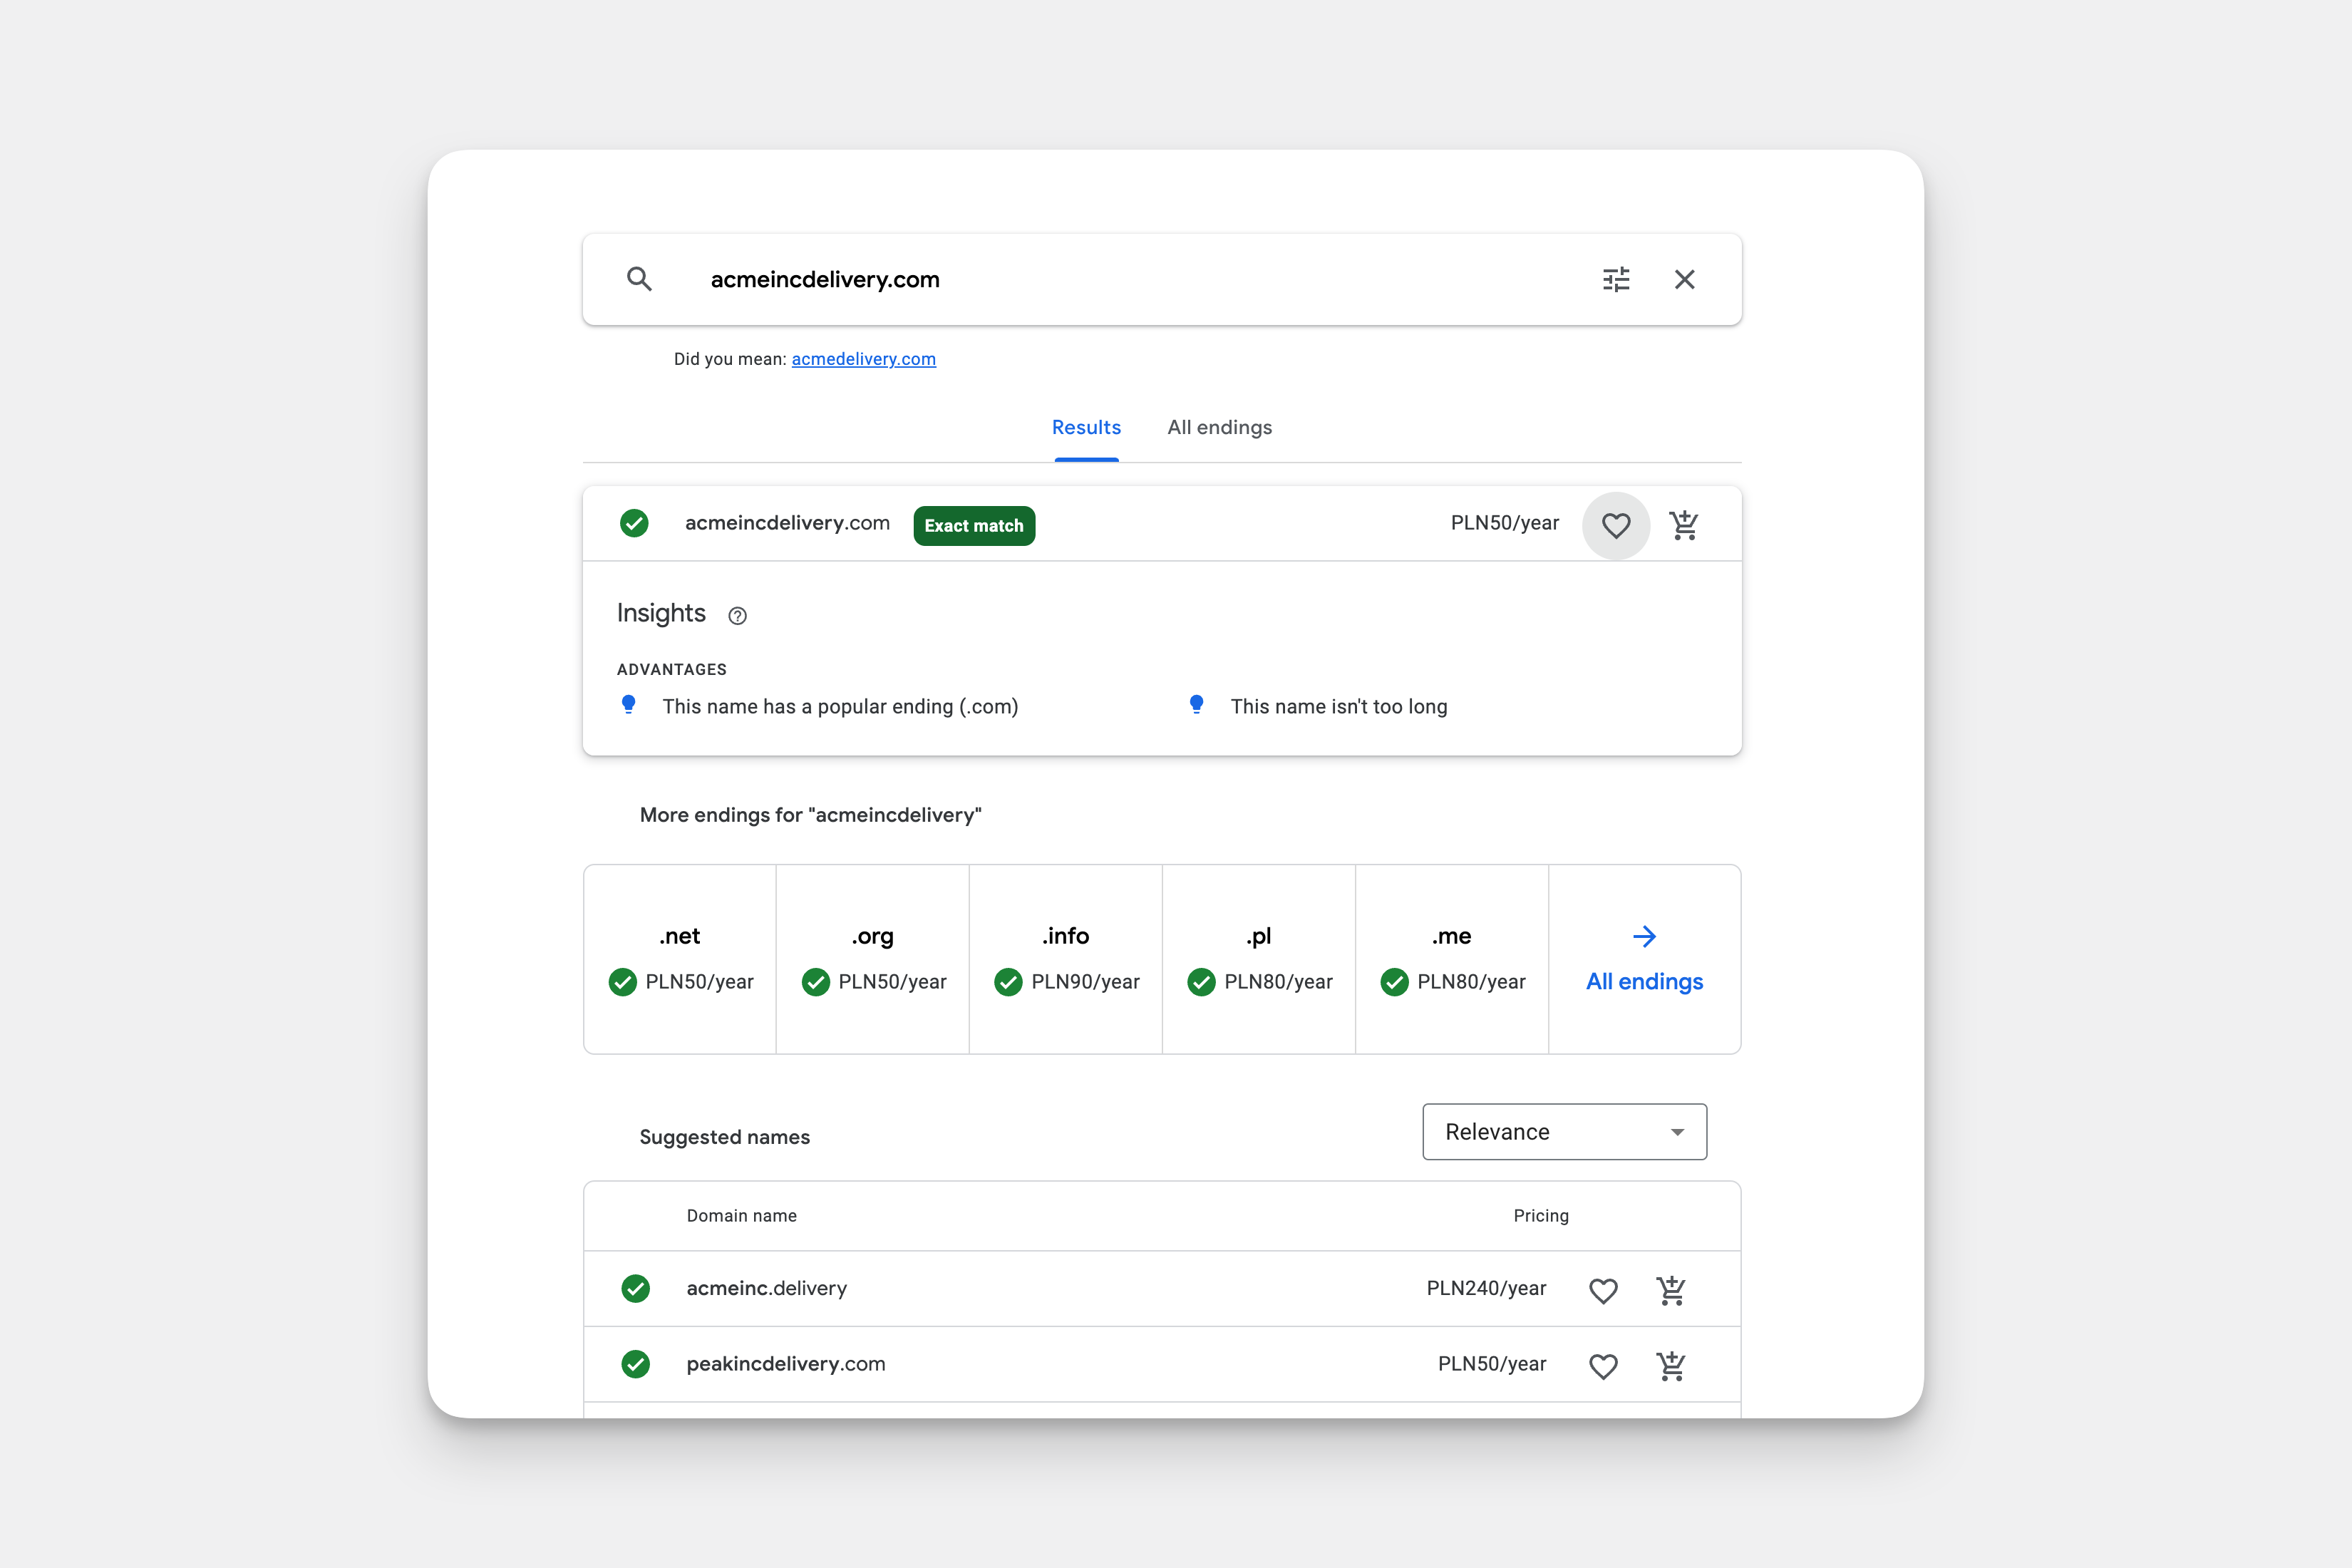Screen dimensions: 2352x1568
Task: Add acmeinc.delivery to cart
Action: [x=1671, y=1290]
